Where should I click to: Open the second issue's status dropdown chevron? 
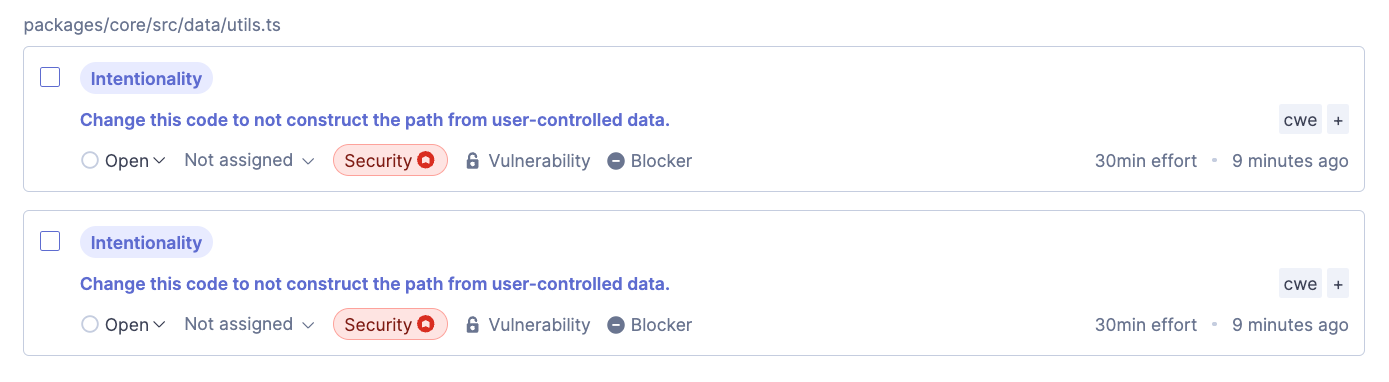click(159, 325)
